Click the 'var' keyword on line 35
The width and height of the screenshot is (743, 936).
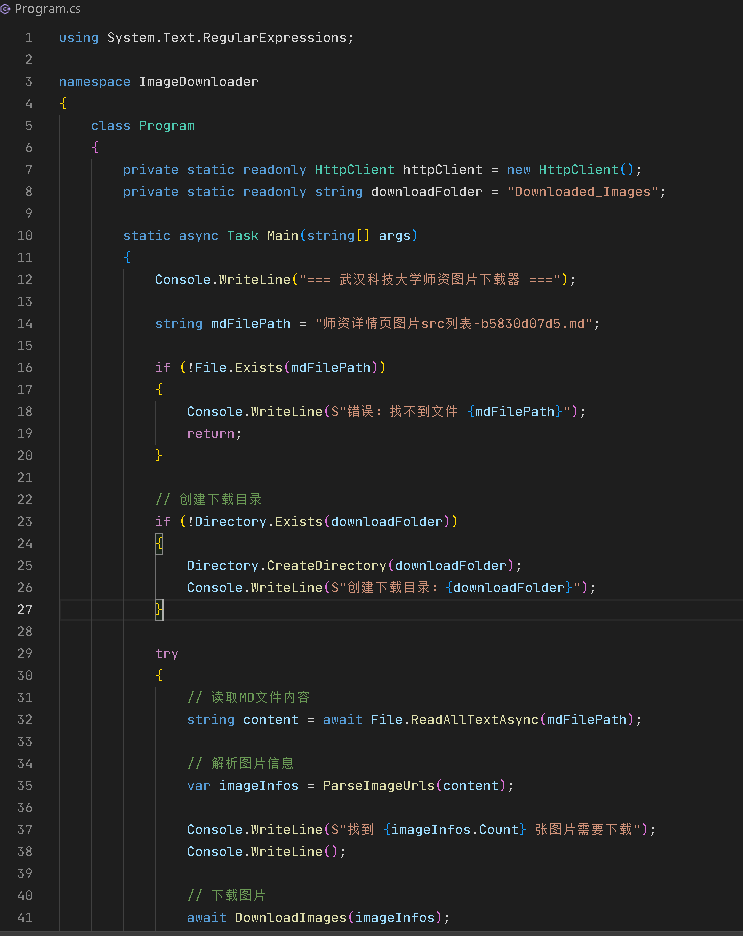[199, 786]
